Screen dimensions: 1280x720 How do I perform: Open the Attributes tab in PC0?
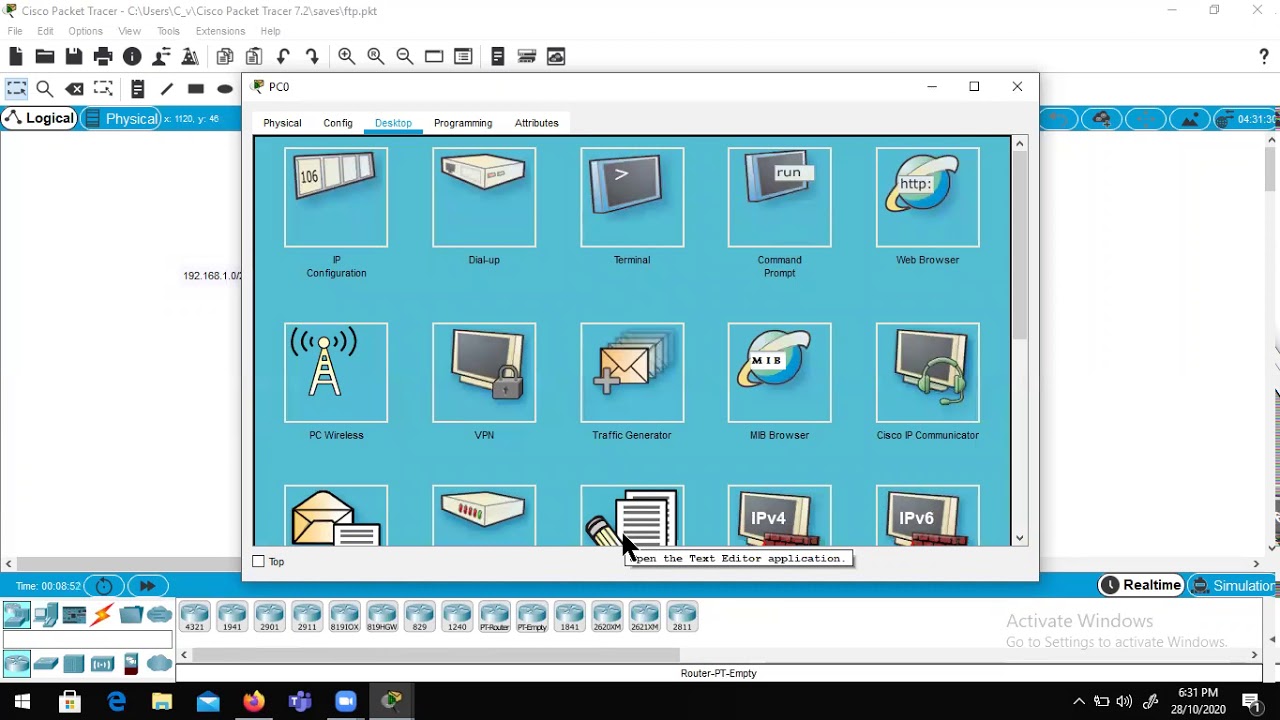click(537, 123)
